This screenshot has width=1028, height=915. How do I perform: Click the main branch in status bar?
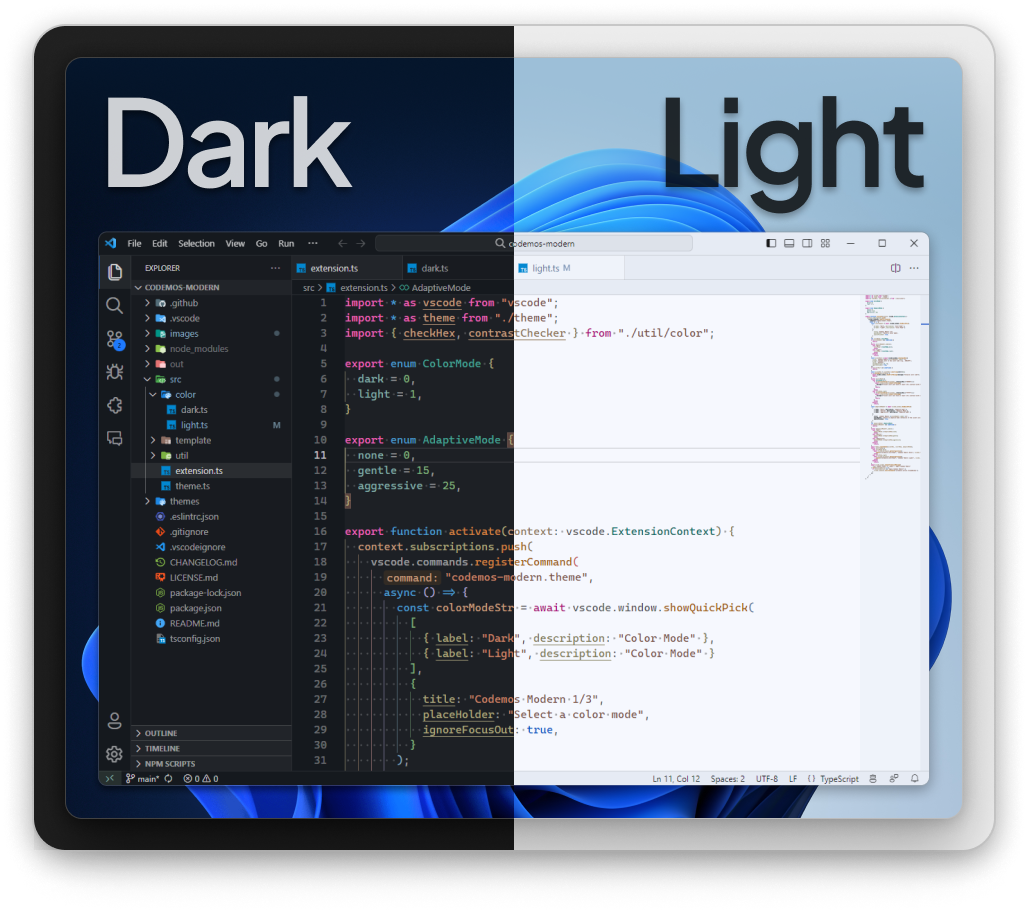pyautogui.click(x=143, y=779)
